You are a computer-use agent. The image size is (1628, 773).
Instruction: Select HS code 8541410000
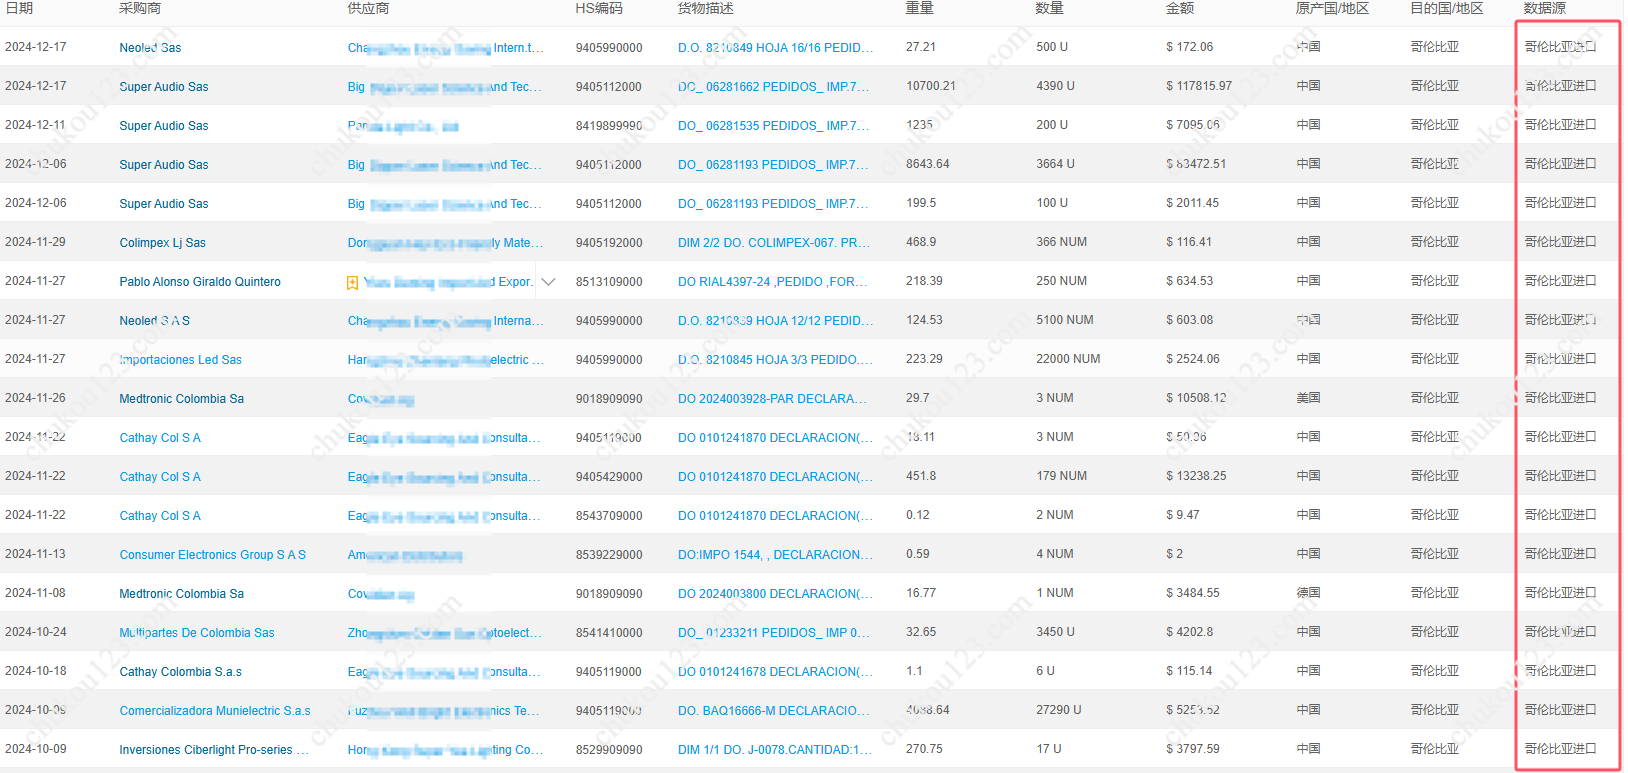(x=609, y=633)
